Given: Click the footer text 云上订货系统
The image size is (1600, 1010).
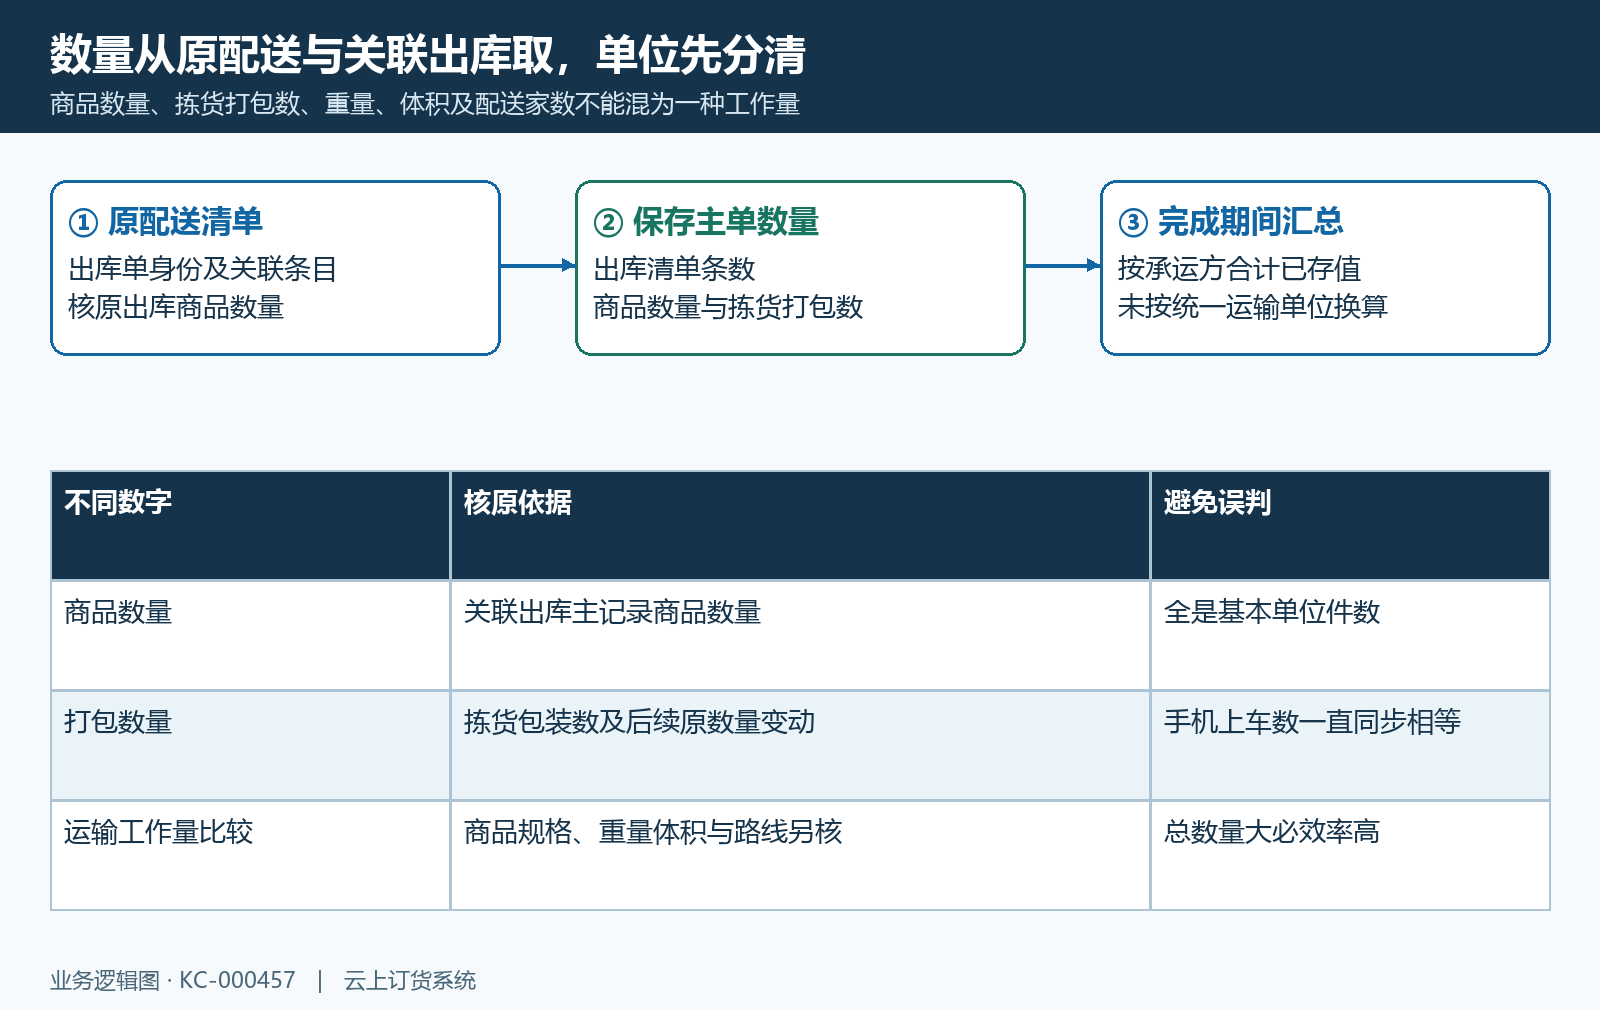Looking at the screenshot, I should click(410, 981).
